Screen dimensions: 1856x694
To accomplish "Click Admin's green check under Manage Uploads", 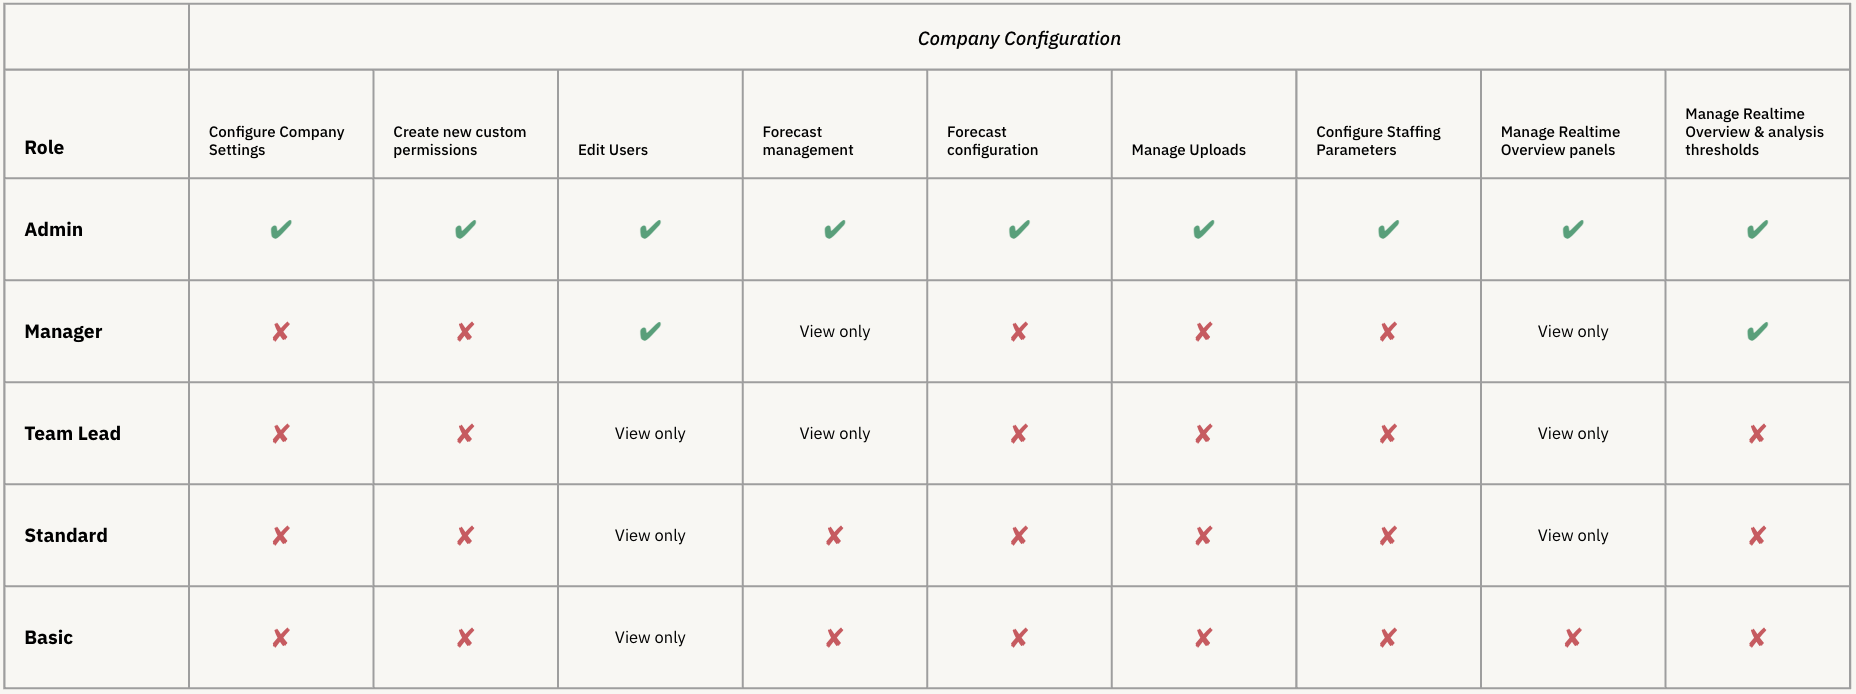I will [1204, 230].
